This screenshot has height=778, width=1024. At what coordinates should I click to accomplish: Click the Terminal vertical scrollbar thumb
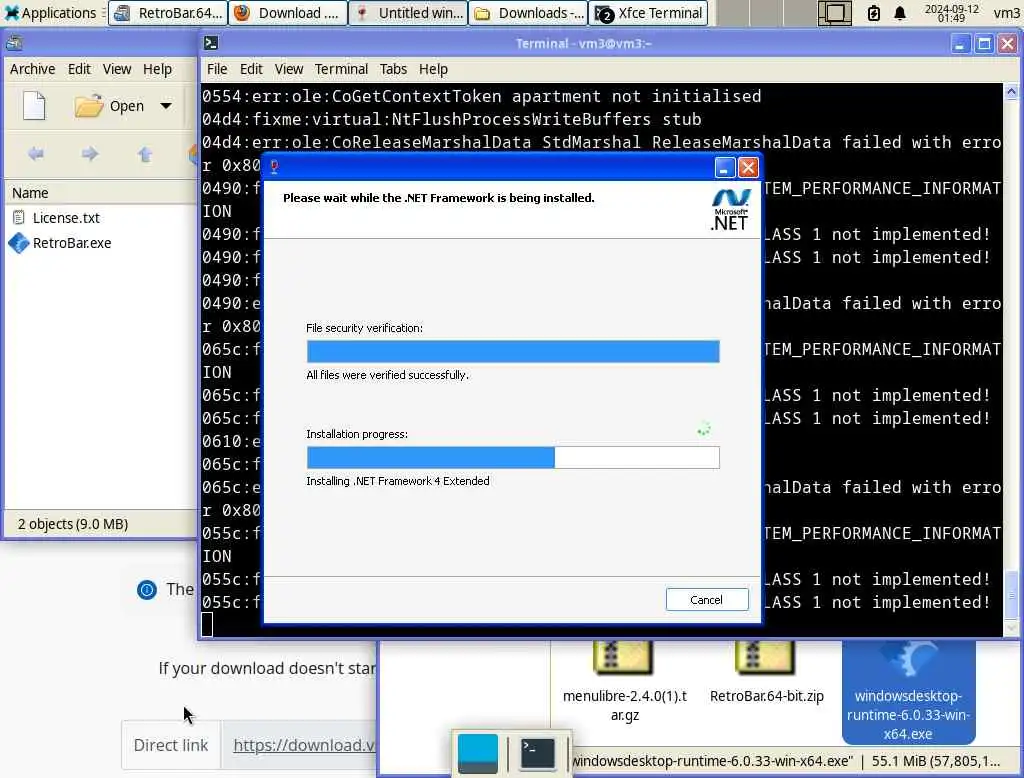1012,594
